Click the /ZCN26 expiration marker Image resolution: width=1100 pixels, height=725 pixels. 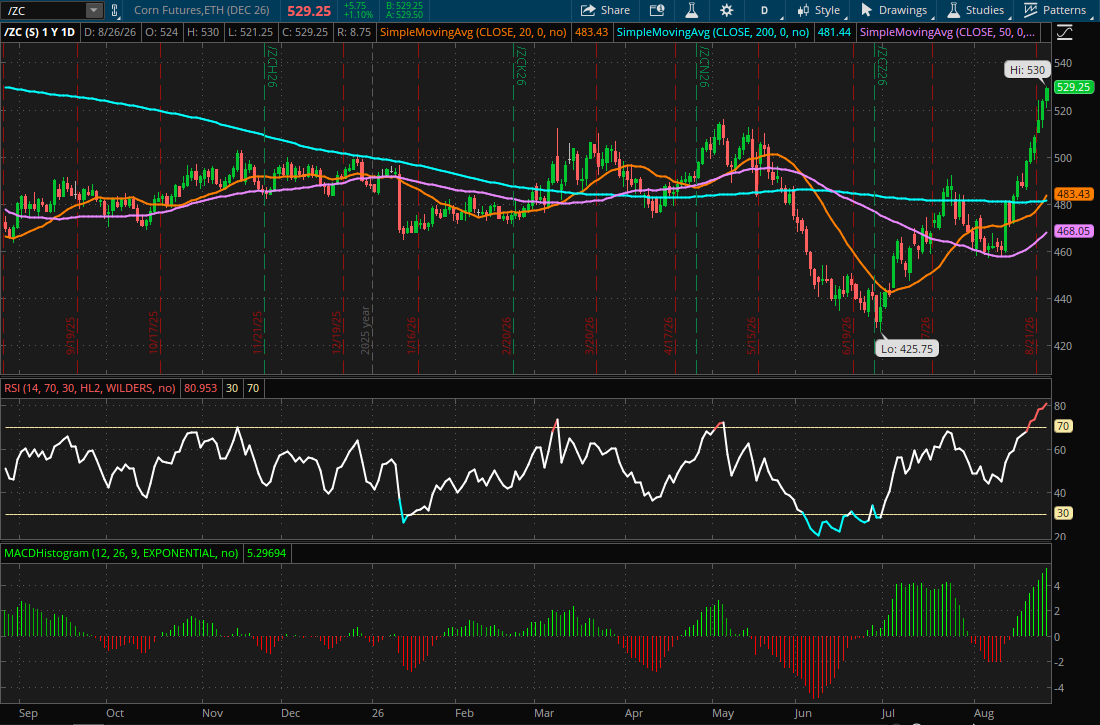coord(704,67)
